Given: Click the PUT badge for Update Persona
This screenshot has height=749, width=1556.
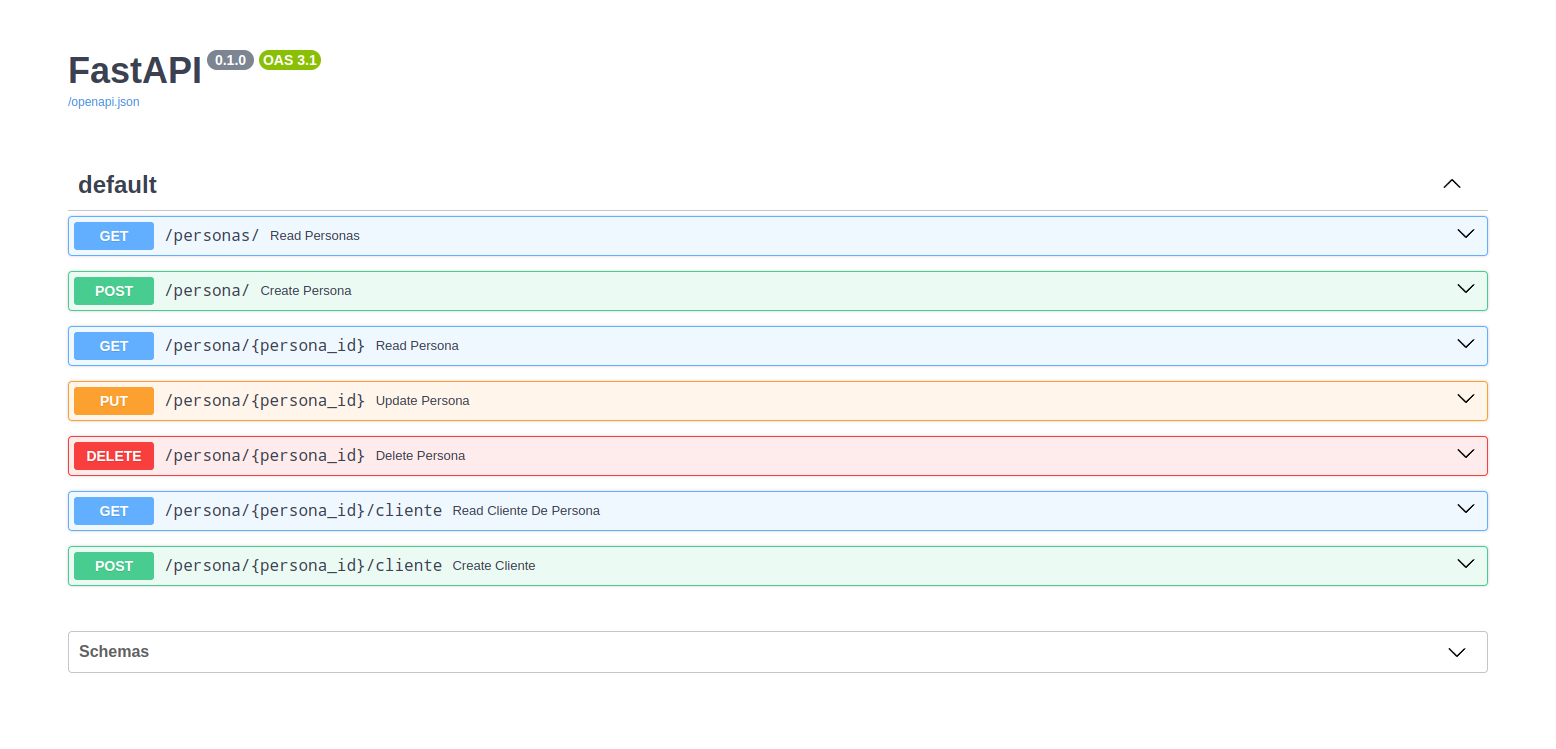Looking at the screenshot, I should click(x=114, y=401).
